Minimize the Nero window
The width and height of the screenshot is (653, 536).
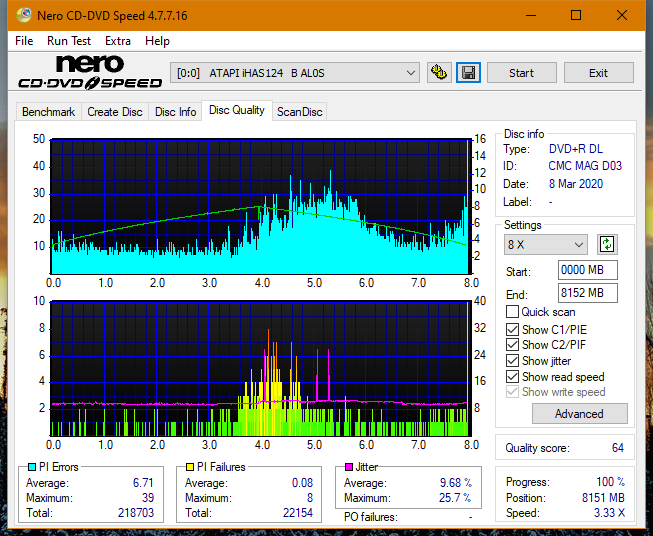[x=531, y=15]
